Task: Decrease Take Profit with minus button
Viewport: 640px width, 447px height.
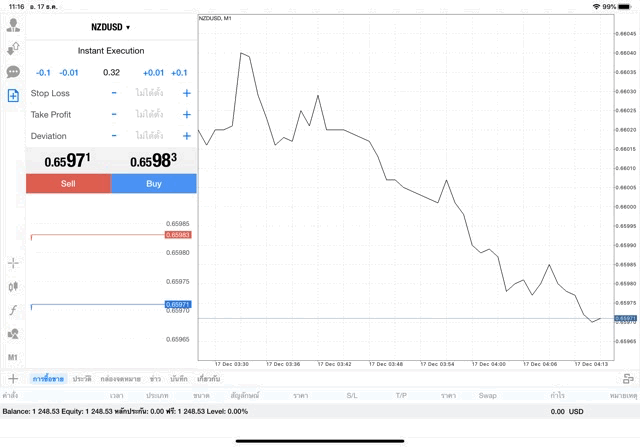Action: coord(114,115)
